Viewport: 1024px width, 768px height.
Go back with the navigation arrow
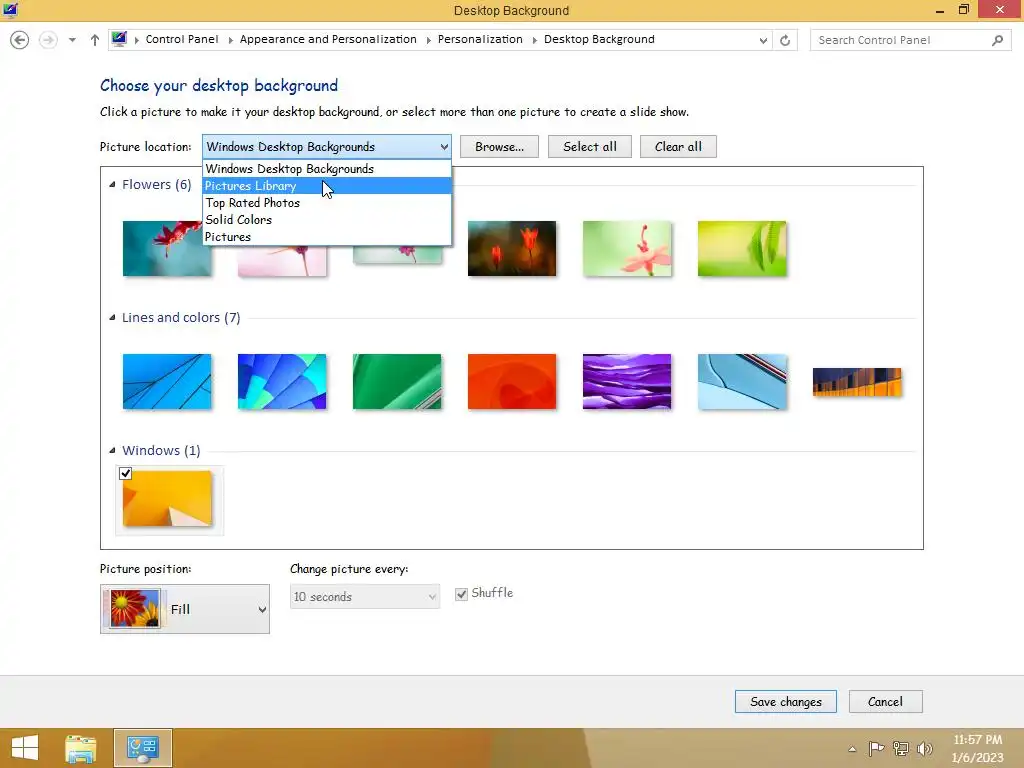point(20,40)
